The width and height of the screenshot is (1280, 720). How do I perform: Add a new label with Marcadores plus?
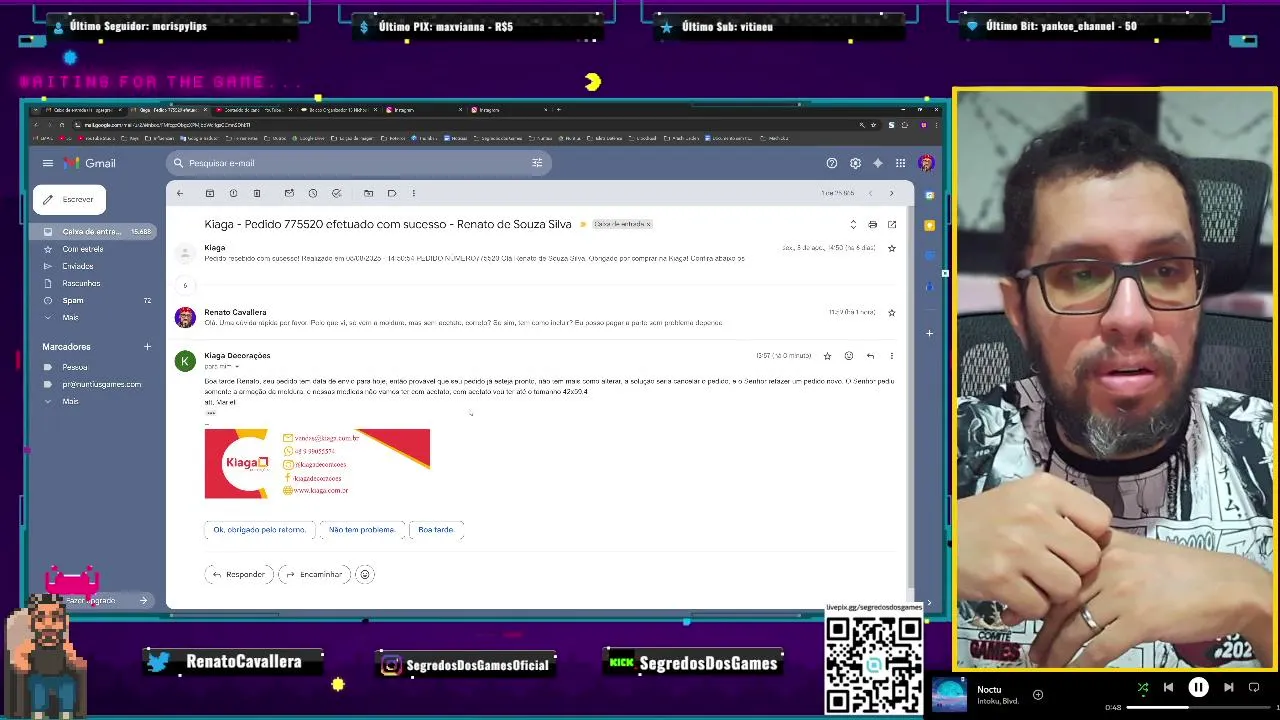pyautogui.click(x=147, y=347)
